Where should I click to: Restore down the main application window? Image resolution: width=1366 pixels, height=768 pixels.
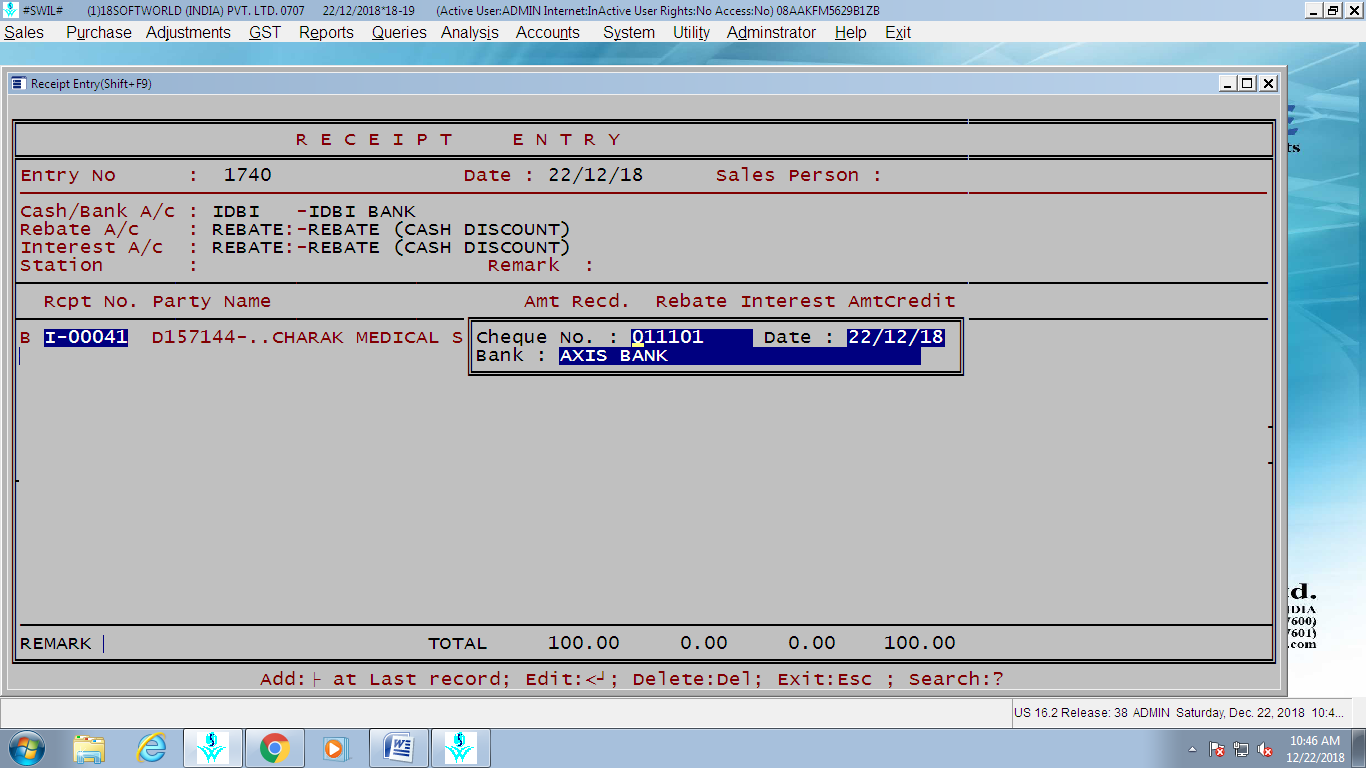(1332, 10)
